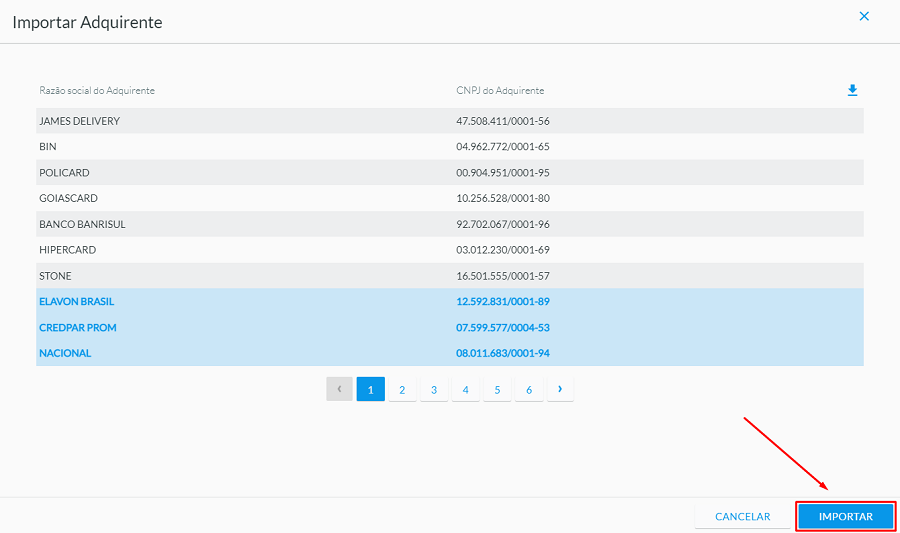Click the CANCELAR button
The width and height of the screenshot is (900, 533).
click(743, 516)
